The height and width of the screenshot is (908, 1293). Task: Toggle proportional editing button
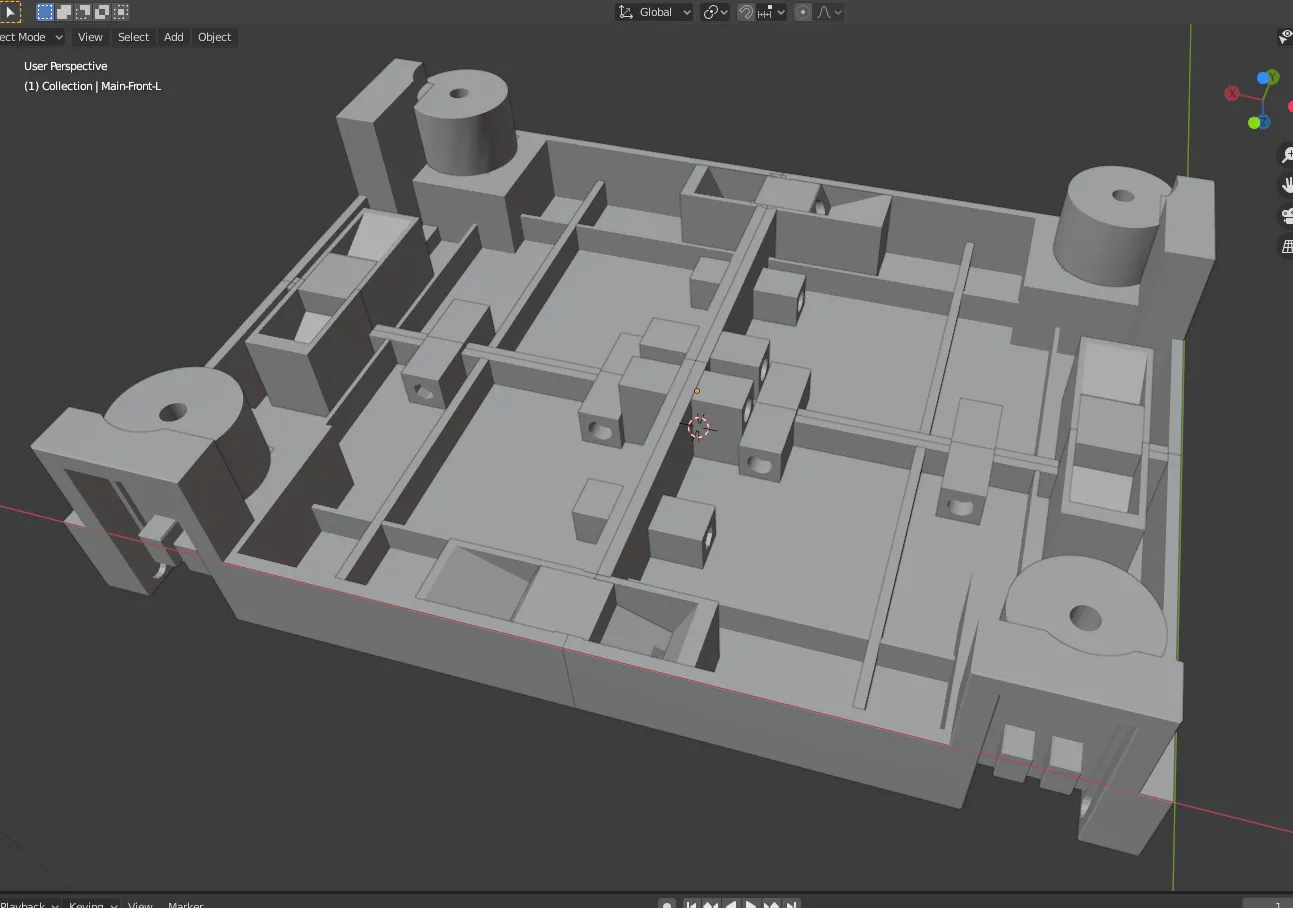(802, 12)
